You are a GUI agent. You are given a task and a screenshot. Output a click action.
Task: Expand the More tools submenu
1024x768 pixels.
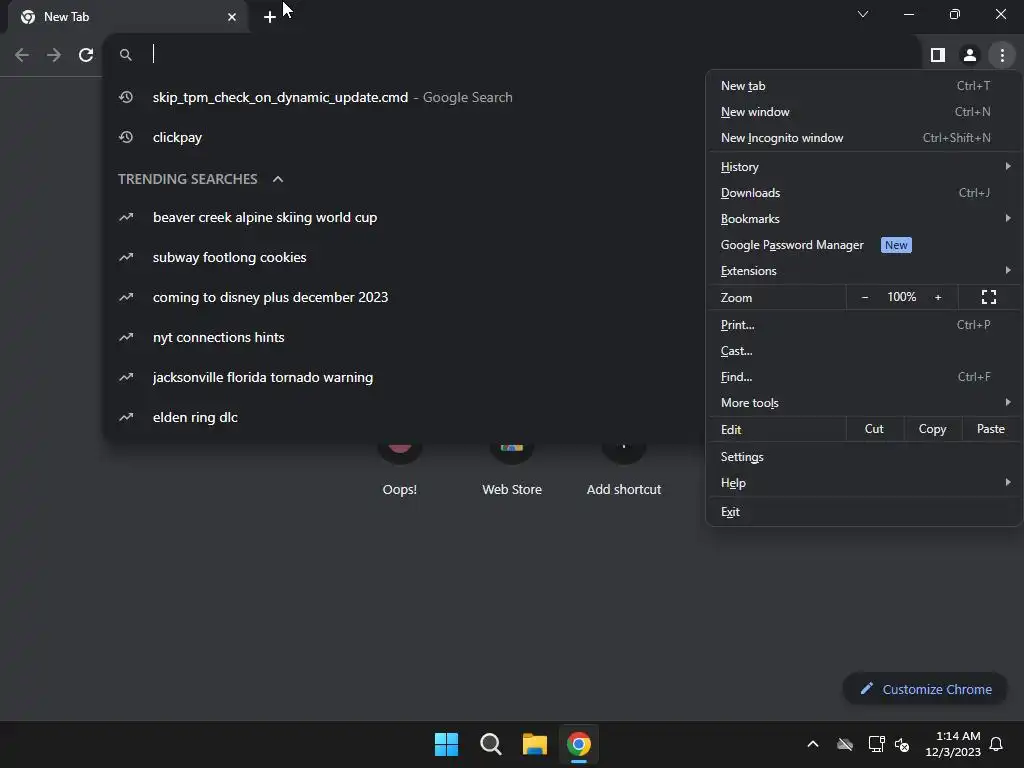click(864, 403)
